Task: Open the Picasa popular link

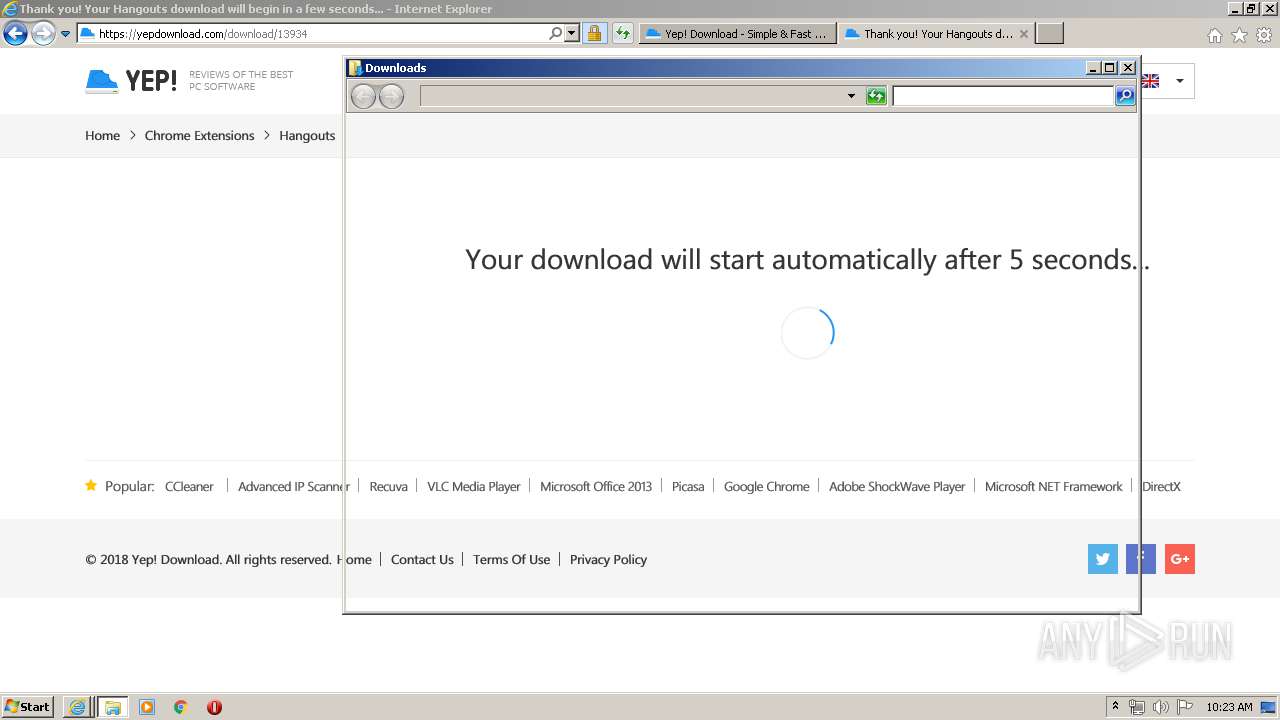Action: [x=688, y=486]
